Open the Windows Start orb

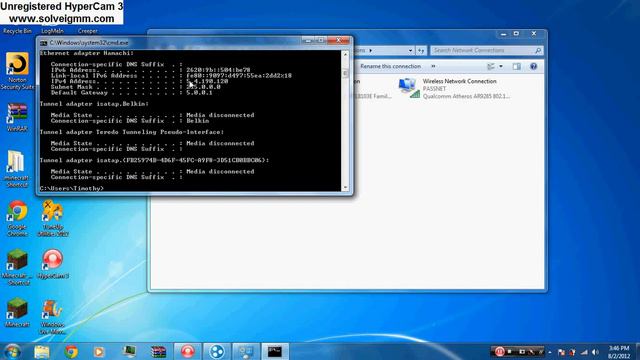(12, 351)
